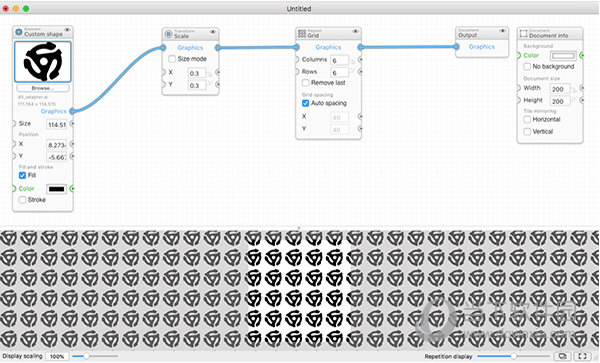Click Width output port on Document info
This screenshot has width=600, height=363.
582,88
